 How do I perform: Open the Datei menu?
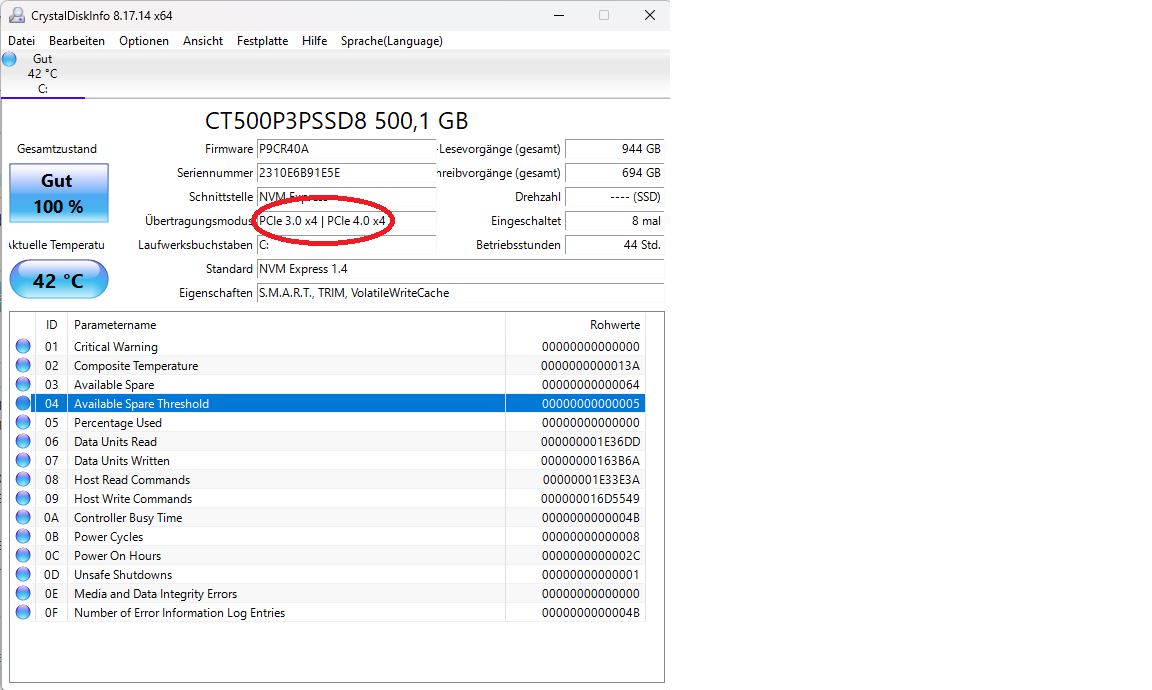pos(21,41)
